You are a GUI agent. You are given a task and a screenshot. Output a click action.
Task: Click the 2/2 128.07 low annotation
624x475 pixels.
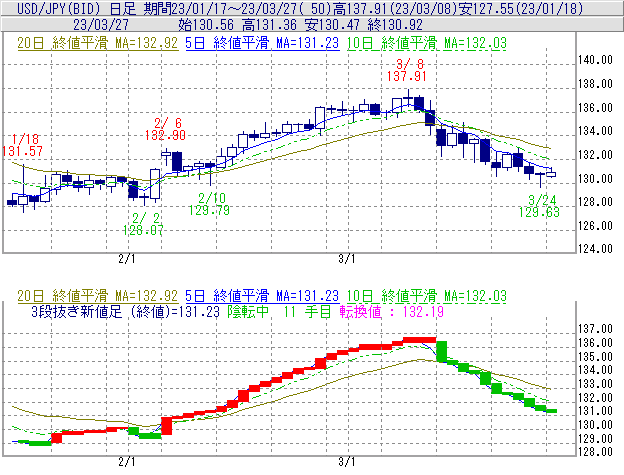pyautogui.click(x=143, y=224)
